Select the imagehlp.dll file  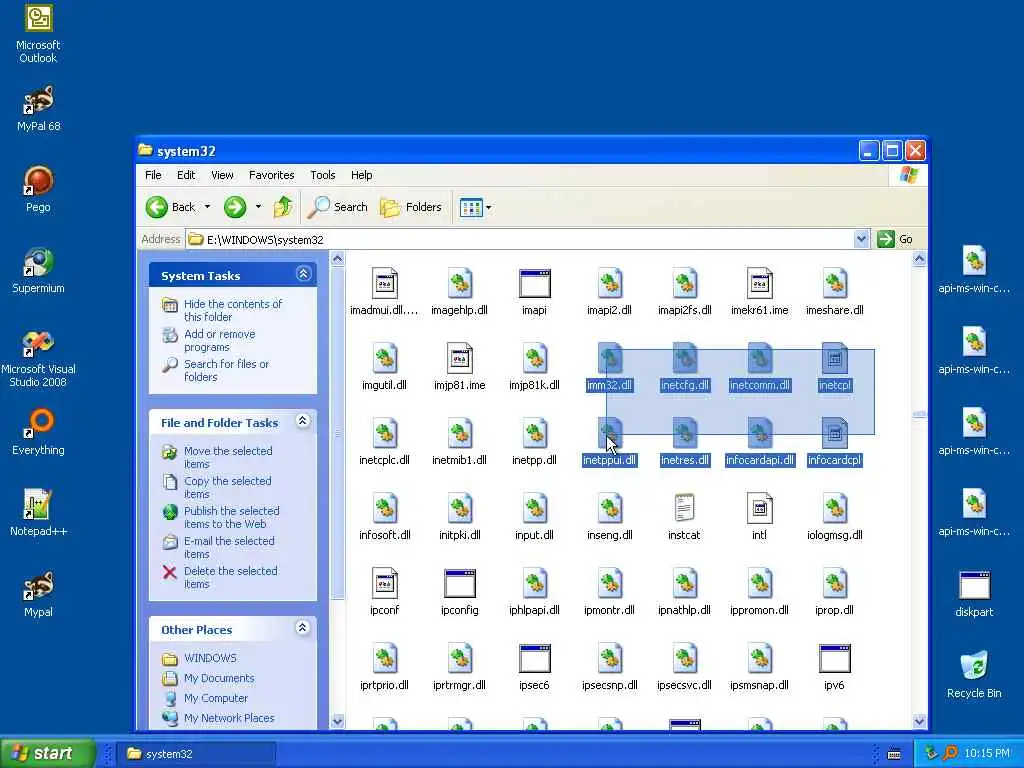459,292
